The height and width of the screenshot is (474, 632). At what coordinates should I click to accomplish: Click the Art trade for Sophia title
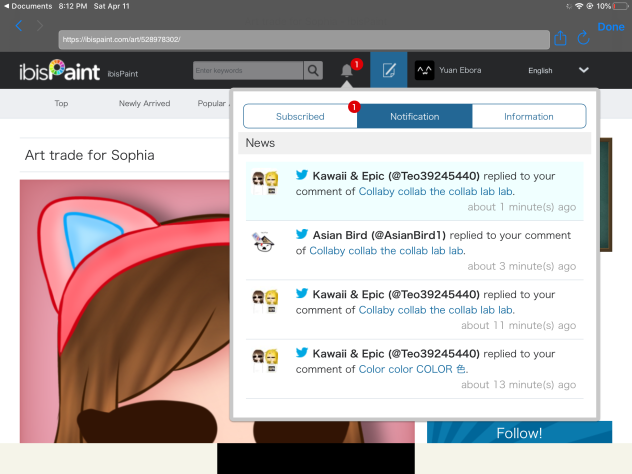coord(89,155)
